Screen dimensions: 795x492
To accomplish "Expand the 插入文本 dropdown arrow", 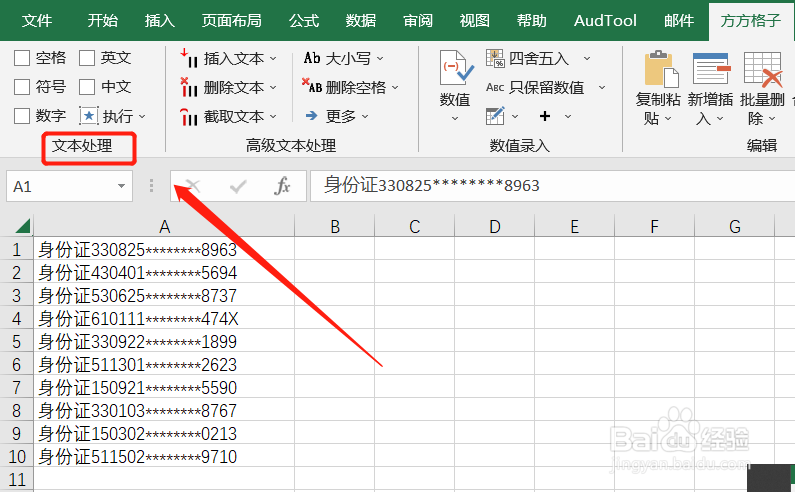I will click(x=273, y=58).
